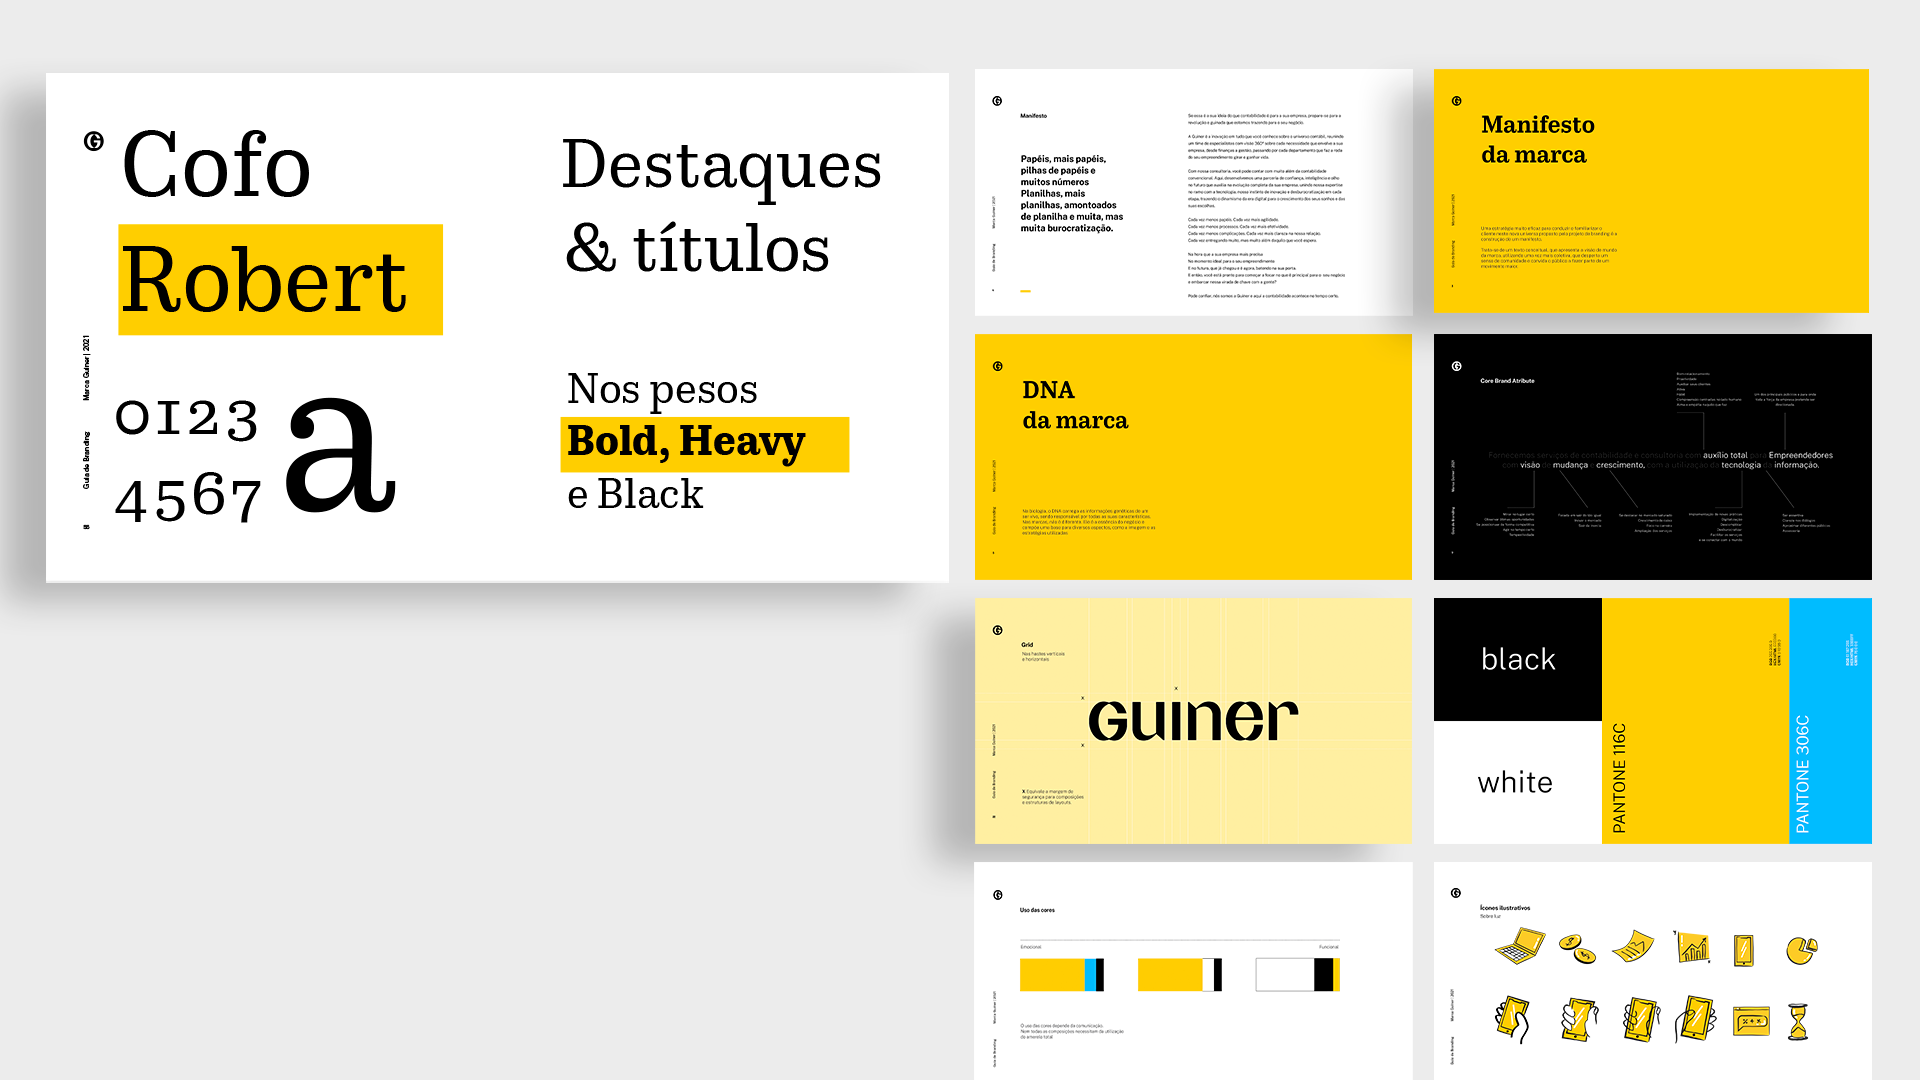Click the 'e Black' text
1920x1080 pixels.
(x=635, y=494)
